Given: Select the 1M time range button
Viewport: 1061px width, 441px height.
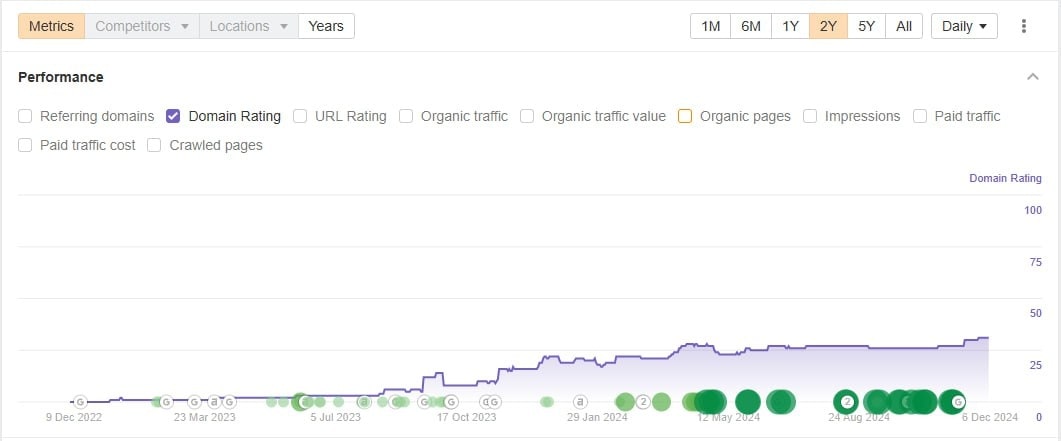Looking at the screenshot, I should pos(711,26).
